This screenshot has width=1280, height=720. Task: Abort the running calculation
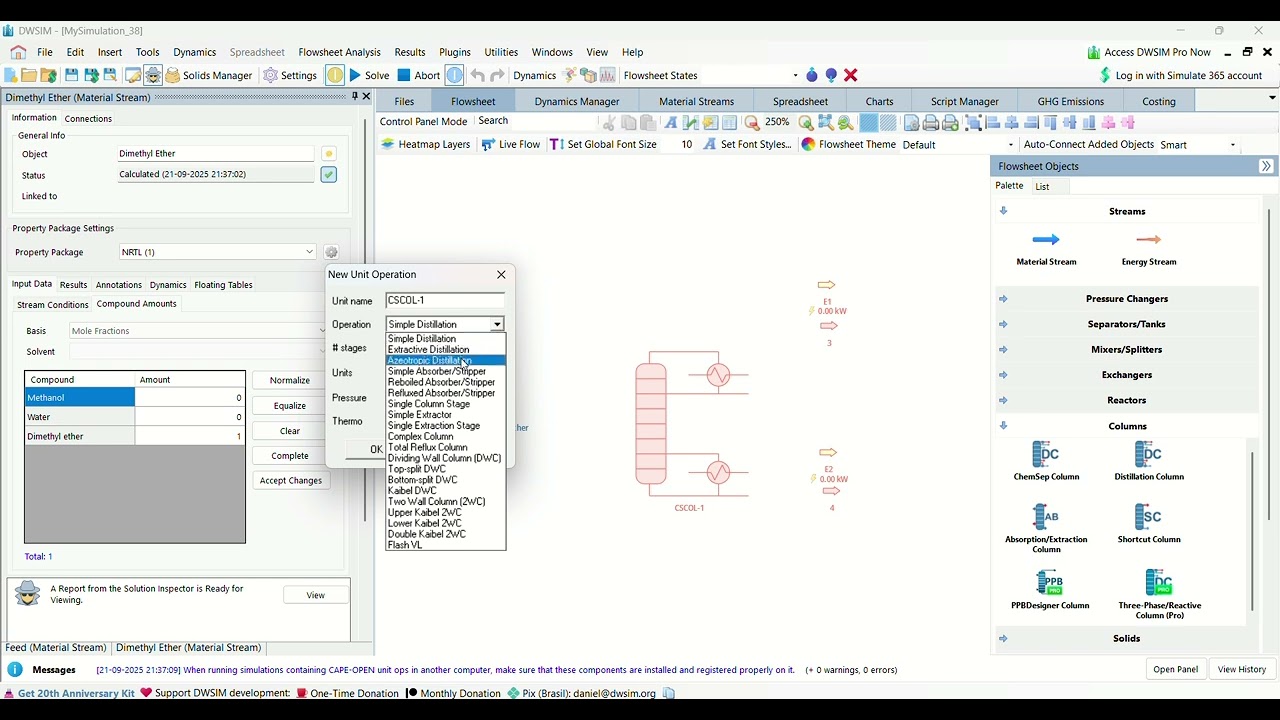tap(419, 76)
